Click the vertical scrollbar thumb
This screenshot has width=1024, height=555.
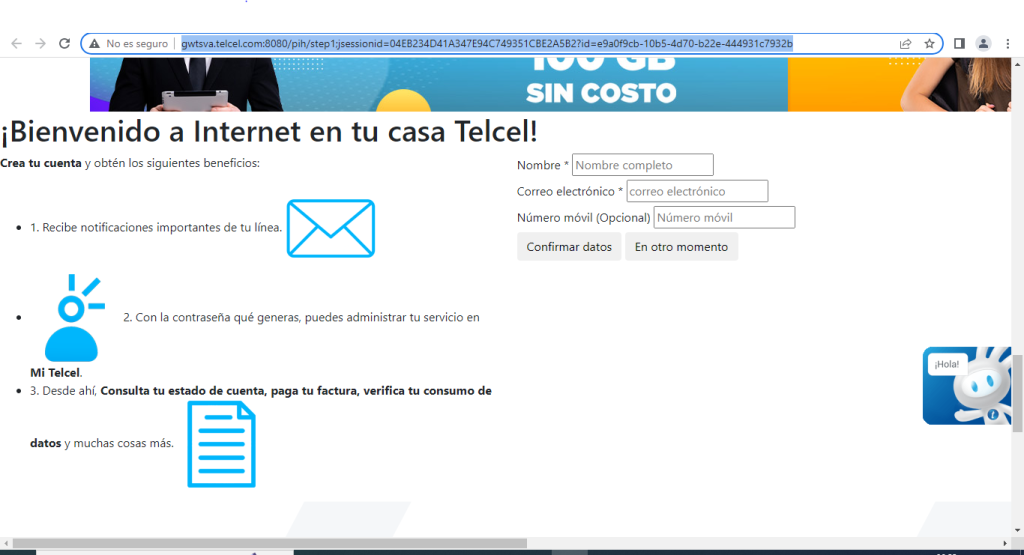(1017, 393)
